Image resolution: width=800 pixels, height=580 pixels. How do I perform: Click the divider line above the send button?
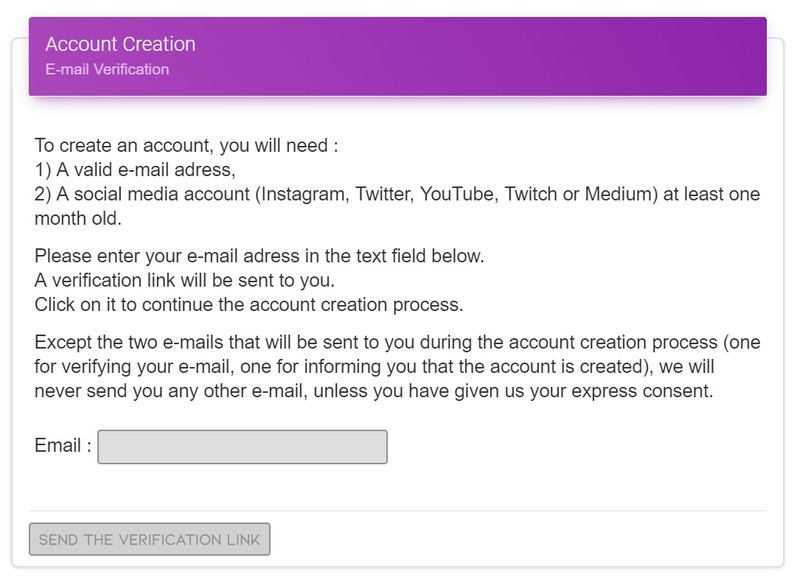pos(397,510)
